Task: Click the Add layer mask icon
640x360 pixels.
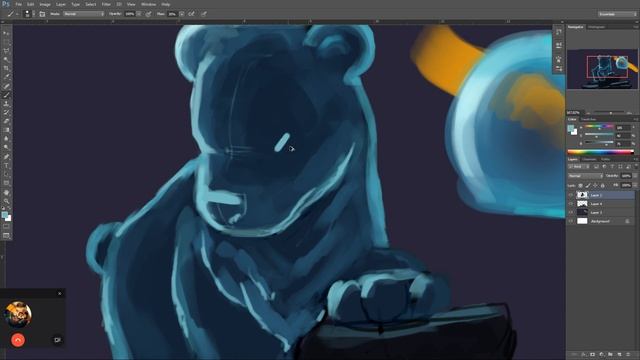Action: coord(593,355)
